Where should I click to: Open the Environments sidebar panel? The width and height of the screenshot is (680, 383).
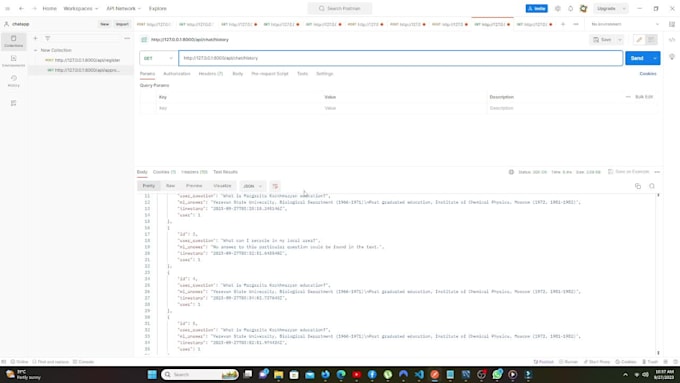click(13, 61)
